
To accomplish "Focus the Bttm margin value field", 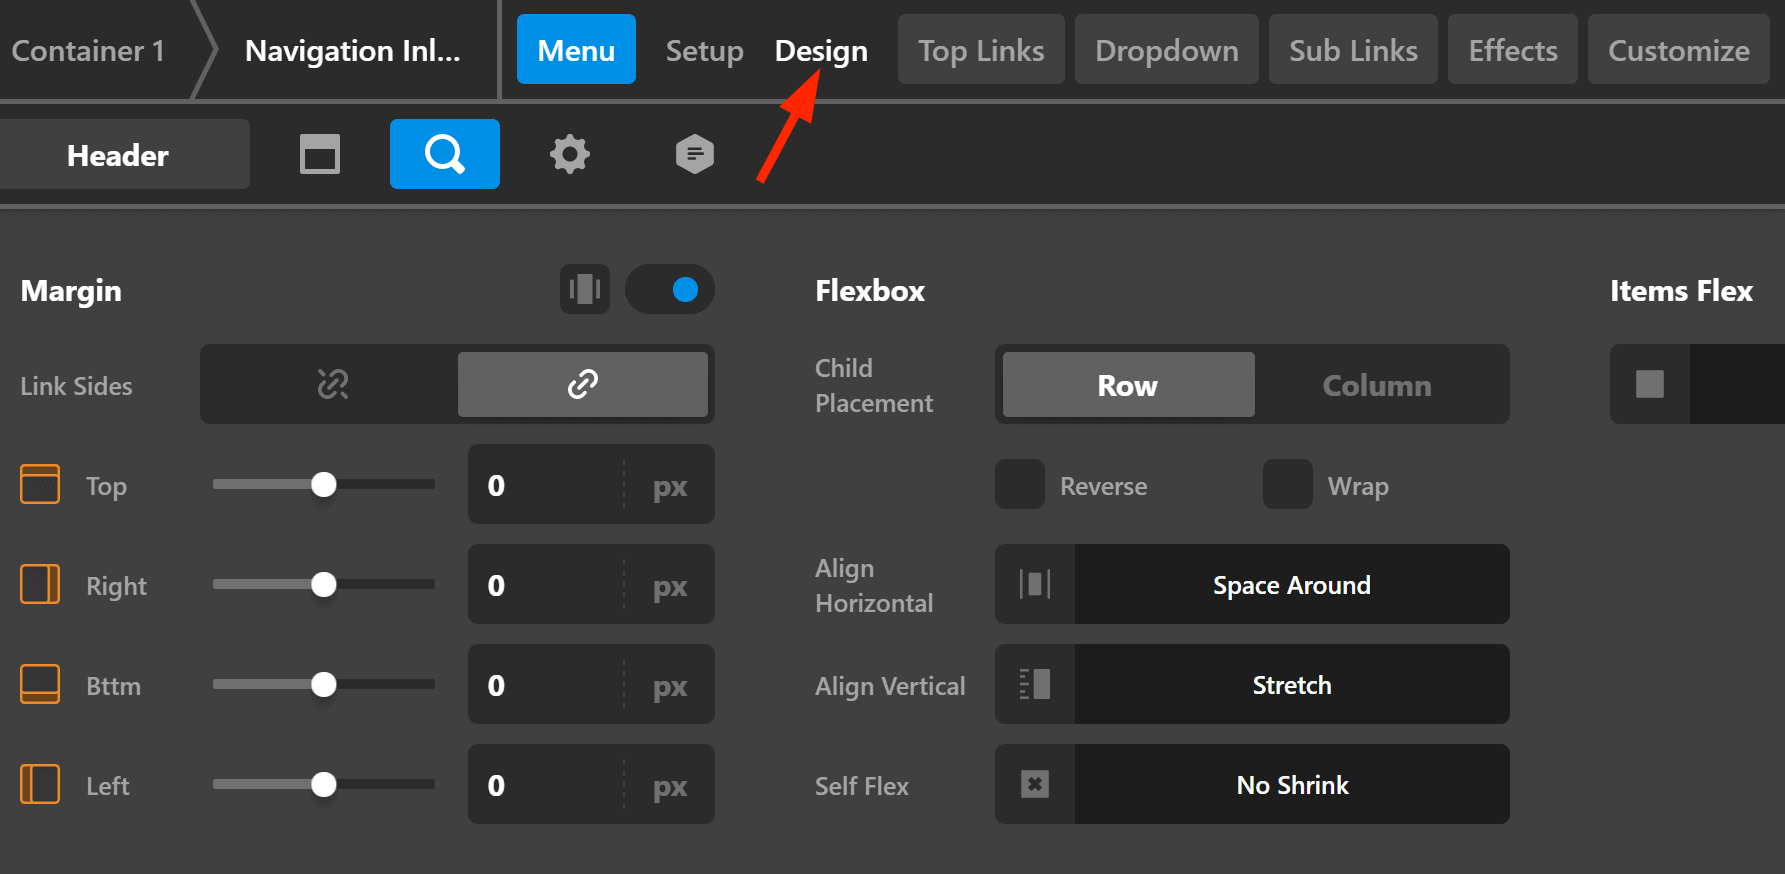I will click(546, 684).
